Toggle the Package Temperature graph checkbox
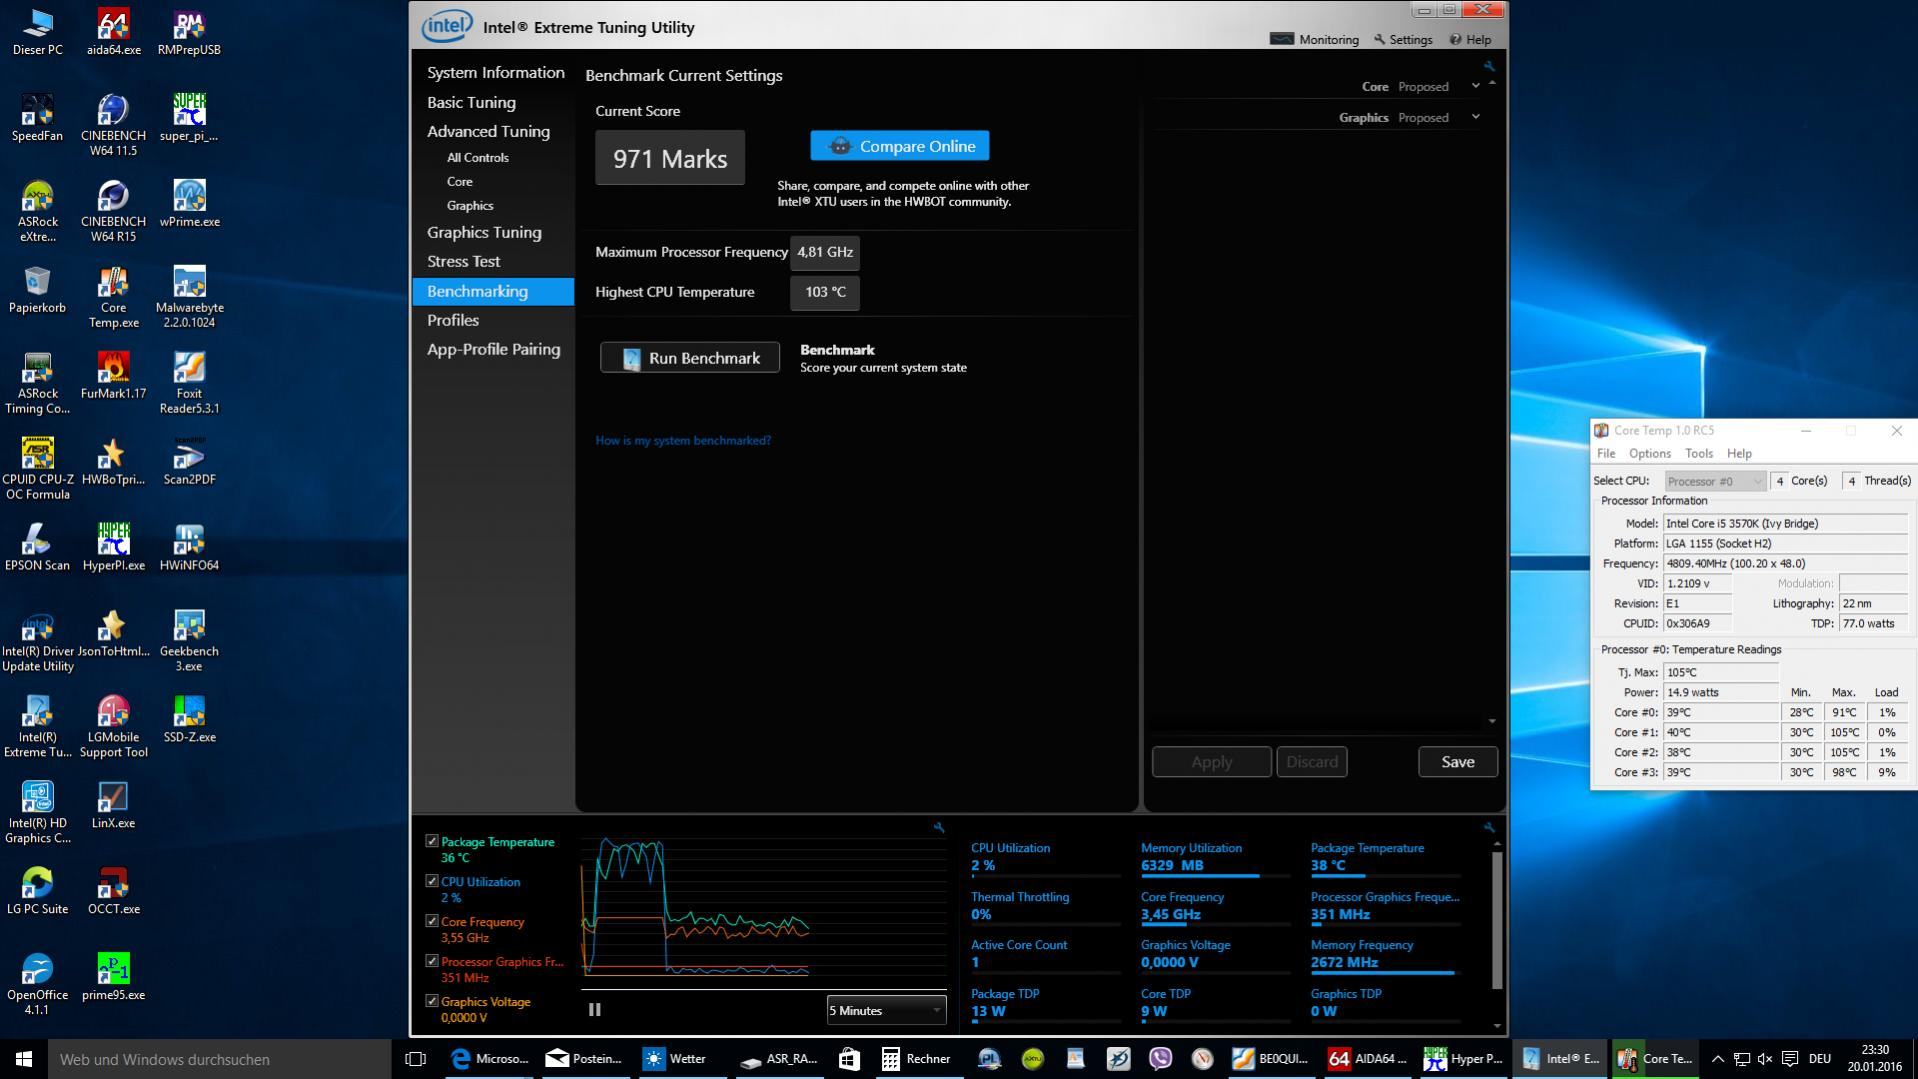Image resolution: width=1918 pixels, height=1079 pixels. coord(432,841)
